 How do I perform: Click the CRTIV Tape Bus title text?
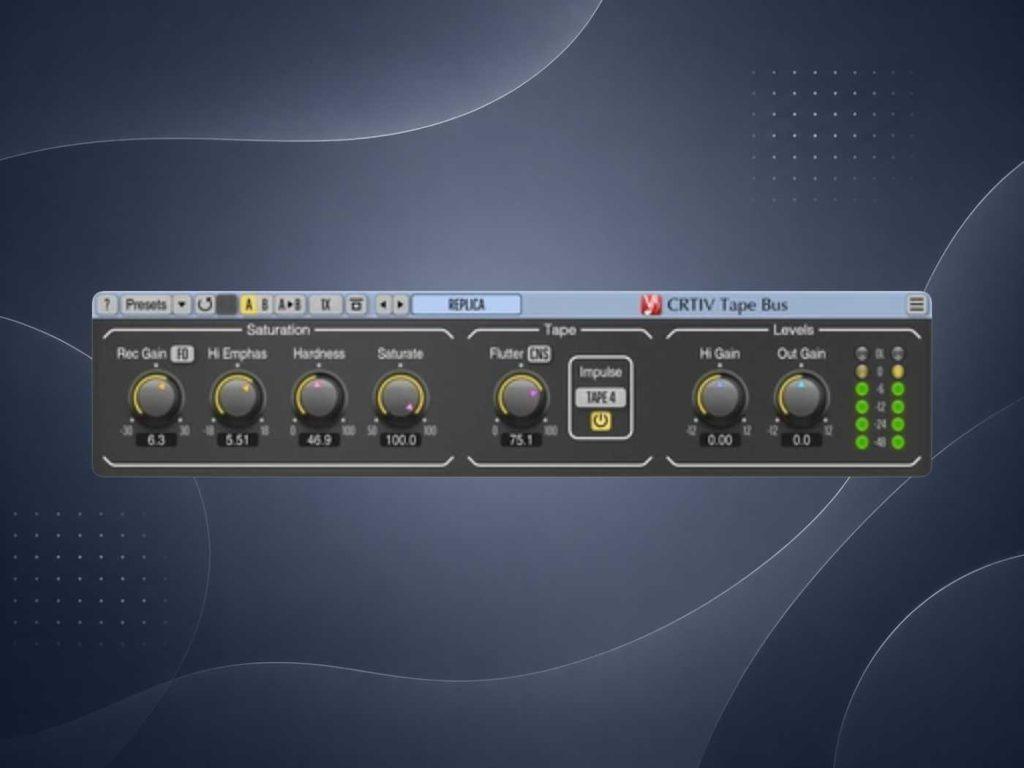[727, 305]
